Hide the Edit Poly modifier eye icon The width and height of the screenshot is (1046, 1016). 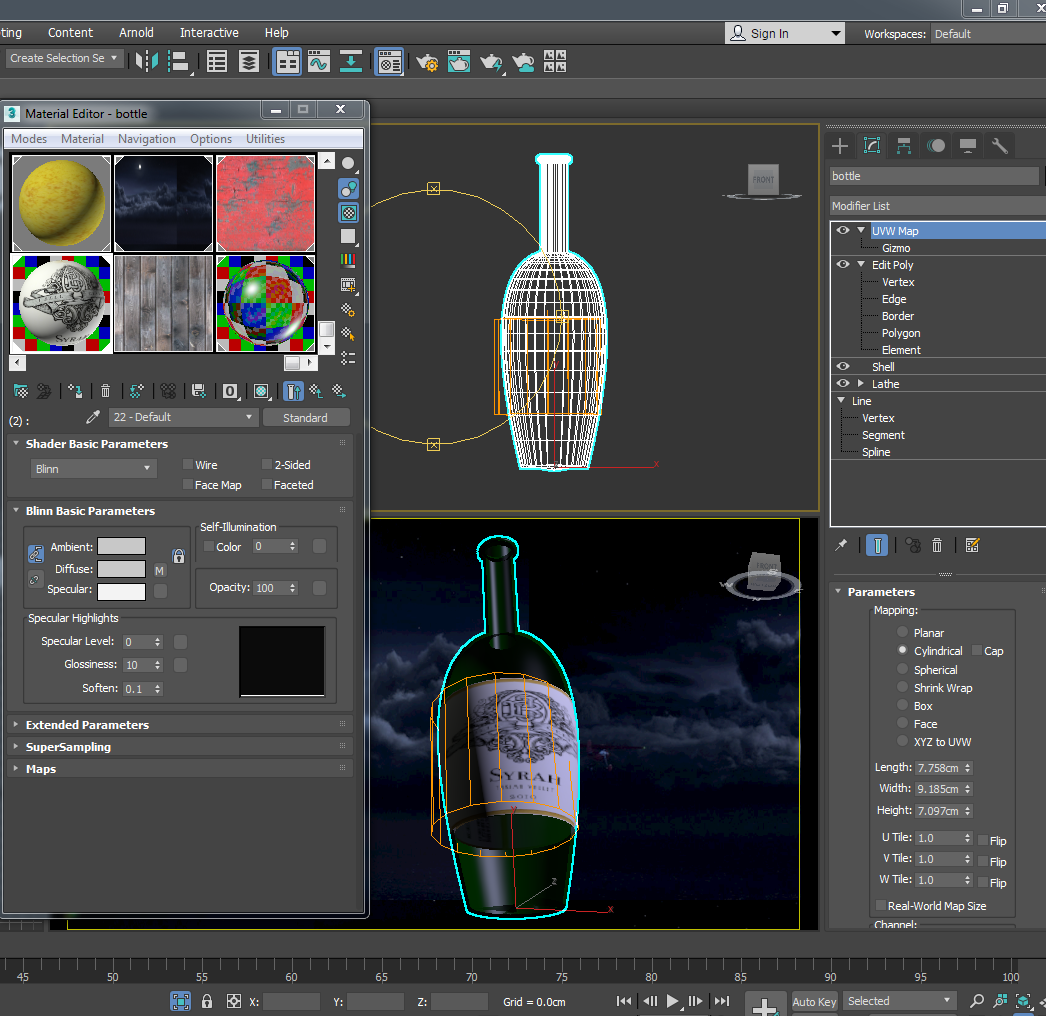[843, 265]
